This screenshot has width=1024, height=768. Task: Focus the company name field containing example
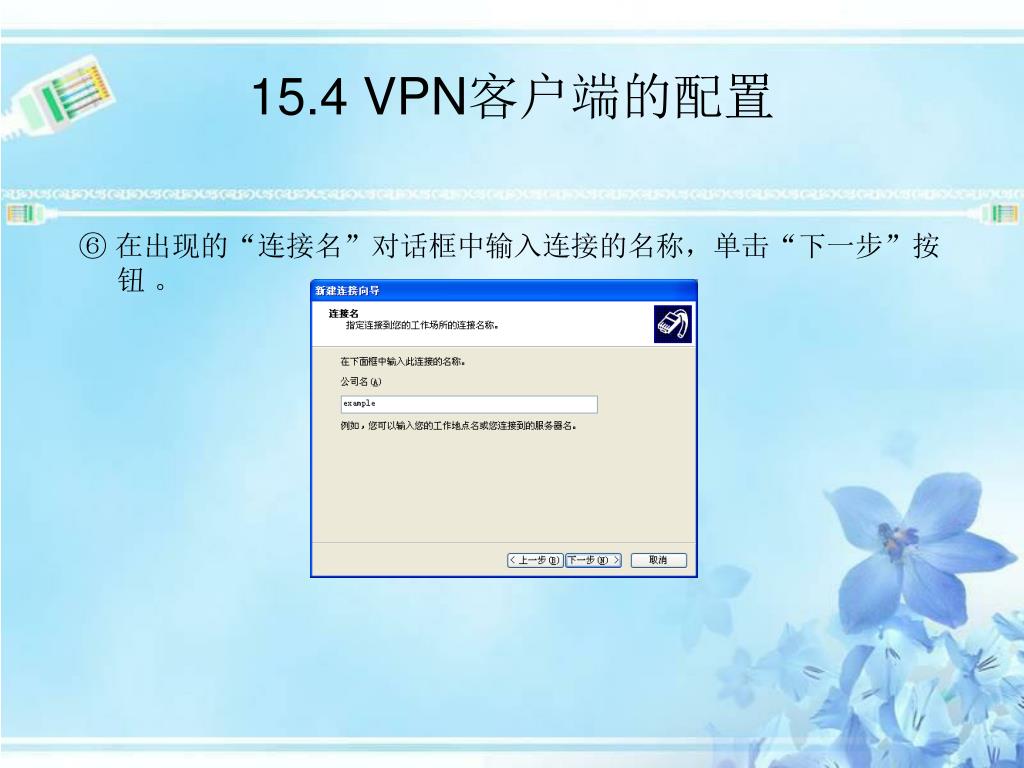(x=469, y=404)
